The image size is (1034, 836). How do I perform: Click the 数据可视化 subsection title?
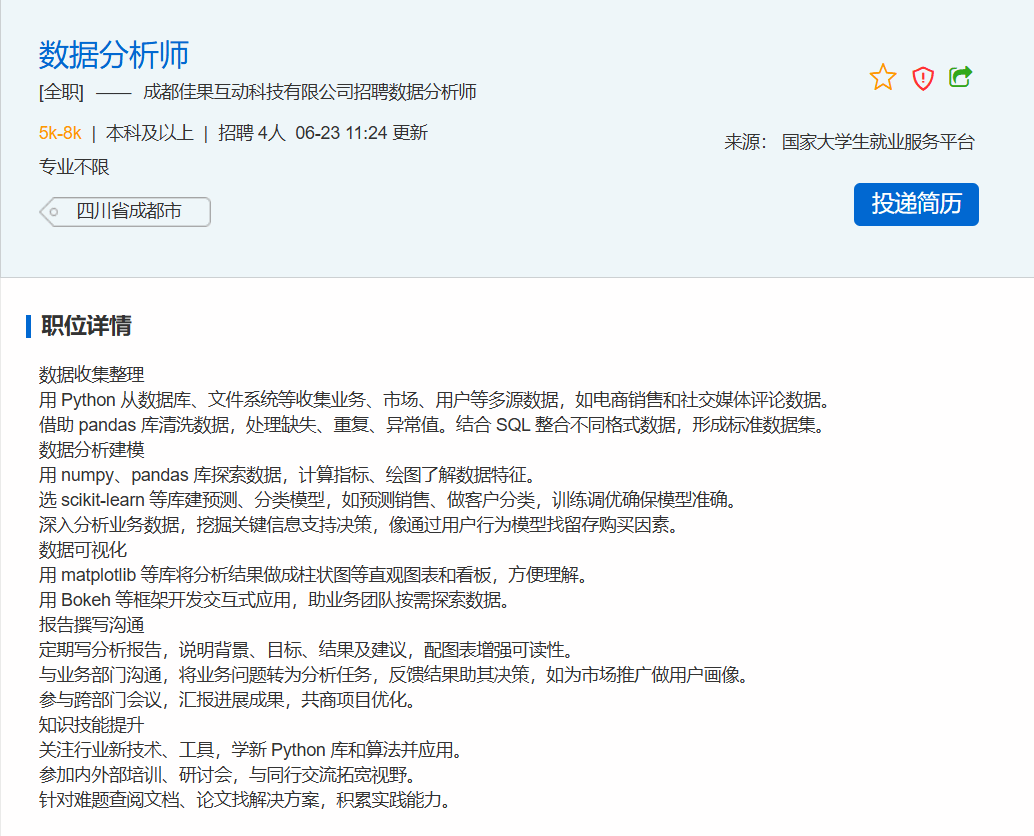tap(83, 550)
